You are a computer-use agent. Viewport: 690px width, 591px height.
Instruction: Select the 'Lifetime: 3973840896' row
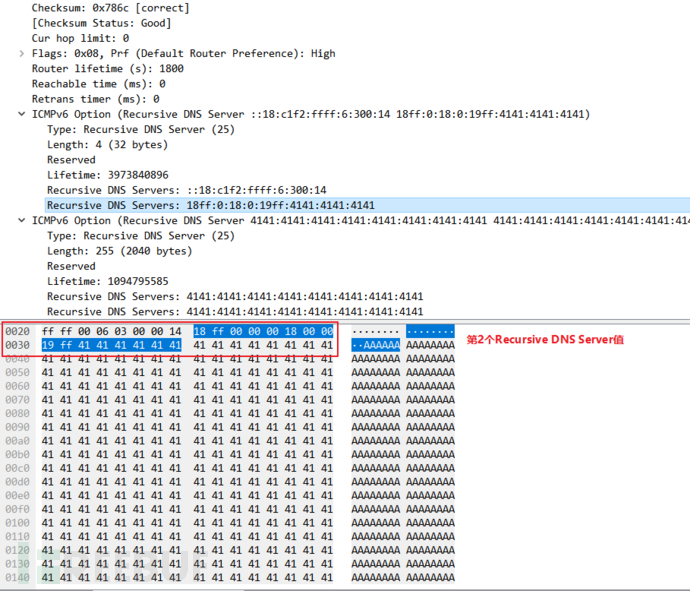107,175
